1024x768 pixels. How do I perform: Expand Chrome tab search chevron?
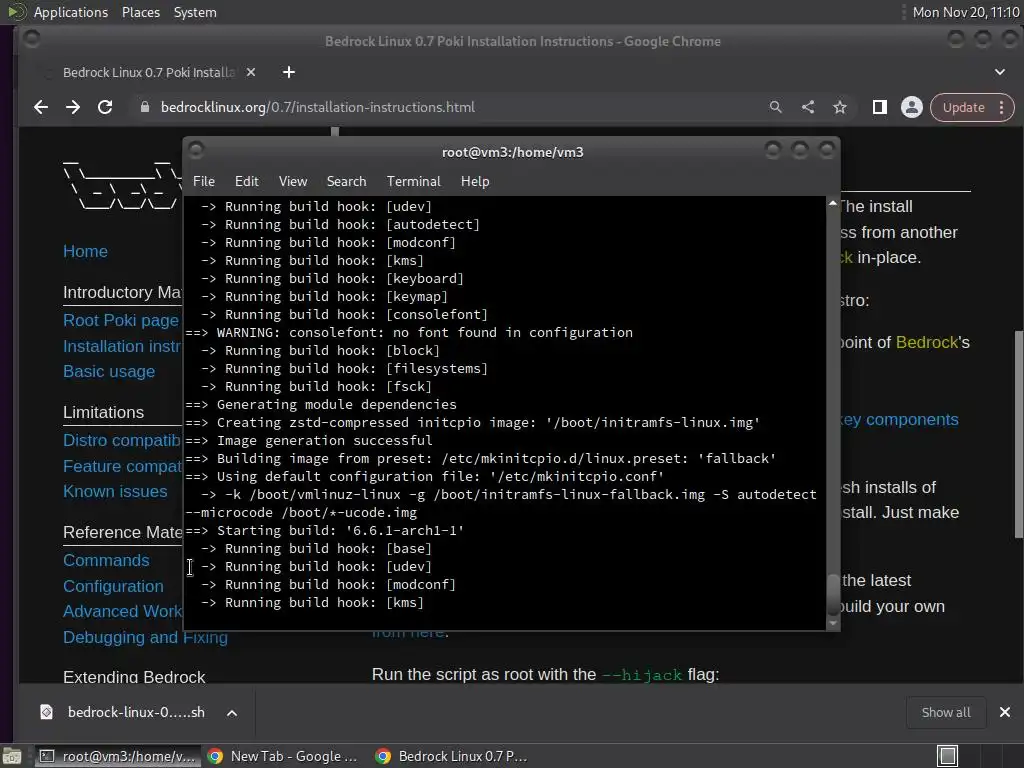click(x=1000, y=72)
